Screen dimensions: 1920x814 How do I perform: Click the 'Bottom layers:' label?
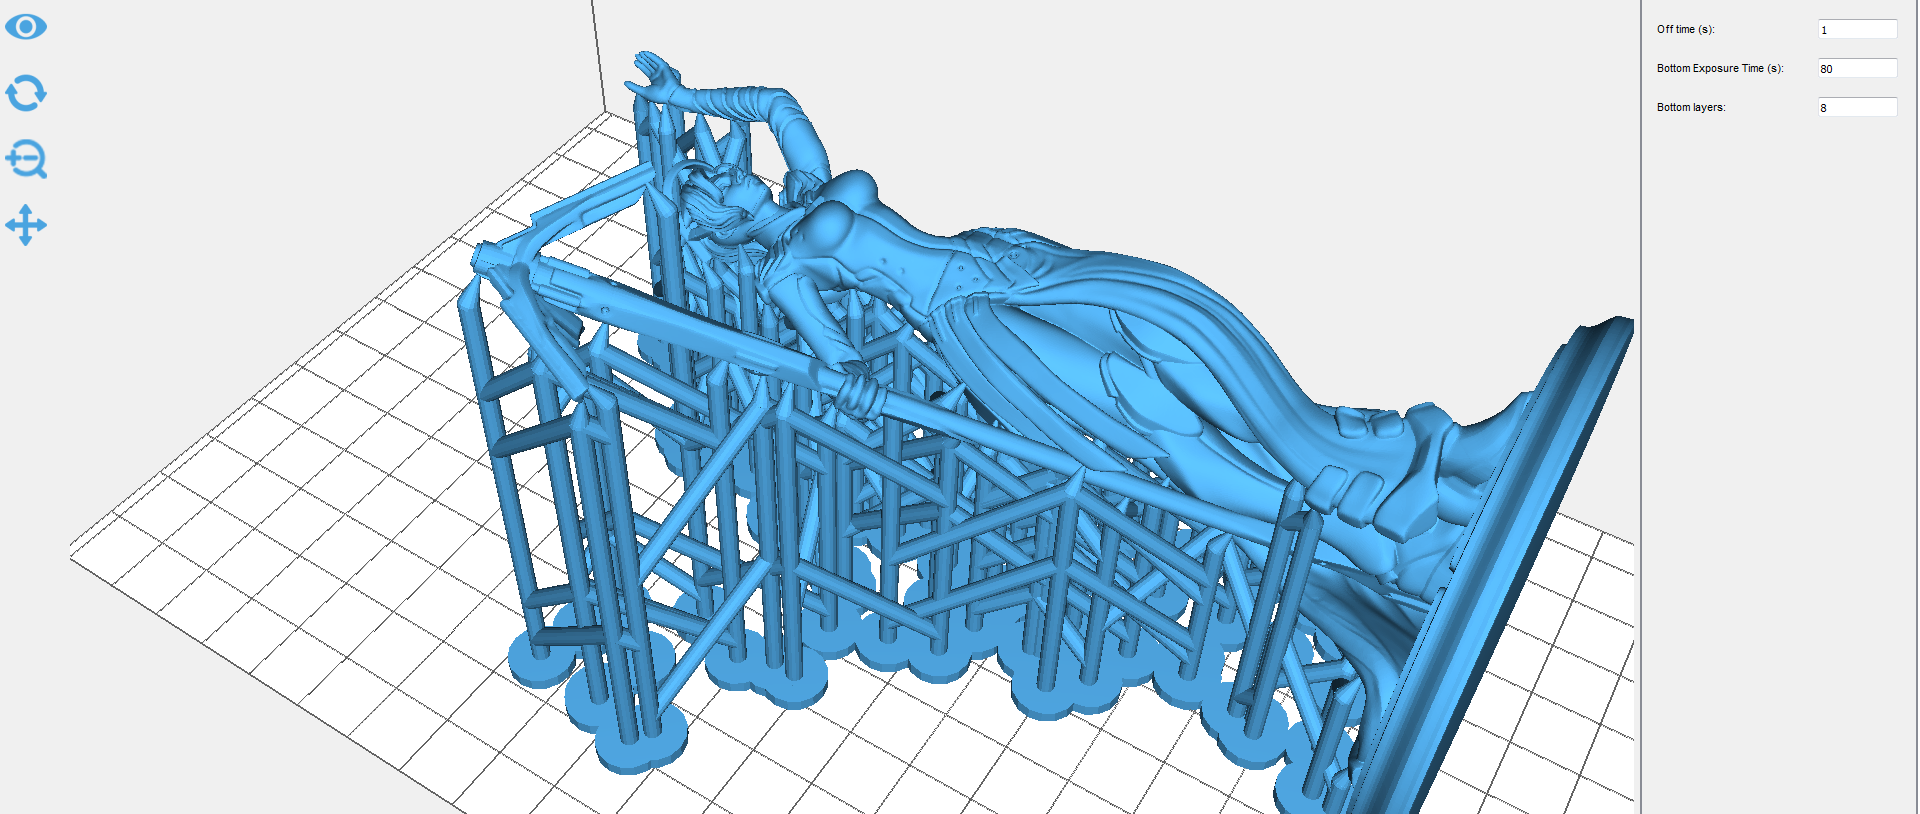point(1691,107)
